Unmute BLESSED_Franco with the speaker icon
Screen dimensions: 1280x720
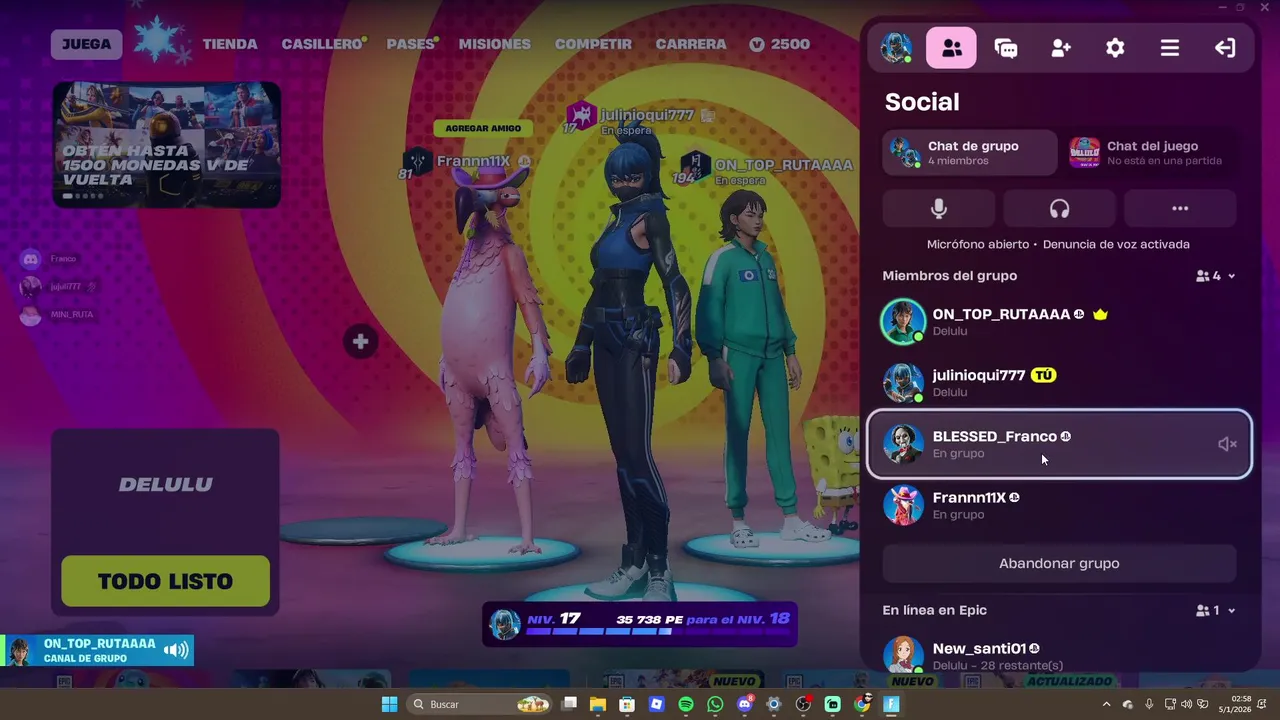coord(1227,444)
